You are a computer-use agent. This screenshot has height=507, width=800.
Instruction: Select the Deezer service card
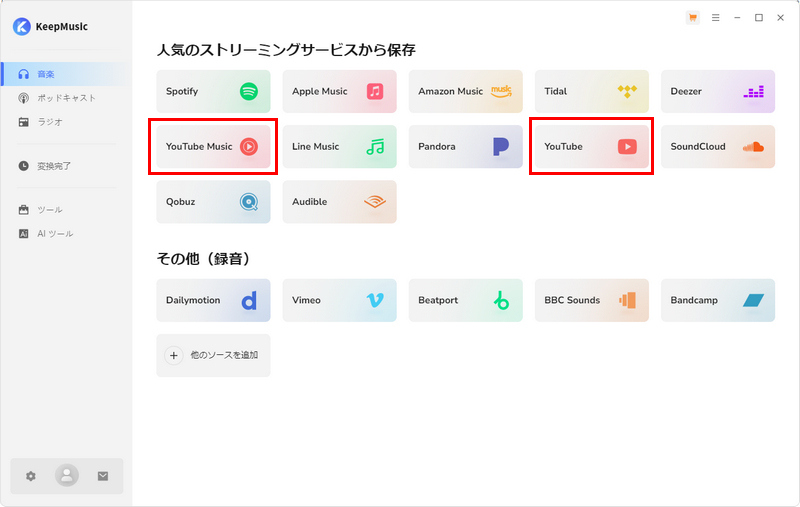click(x=718, y=91)
